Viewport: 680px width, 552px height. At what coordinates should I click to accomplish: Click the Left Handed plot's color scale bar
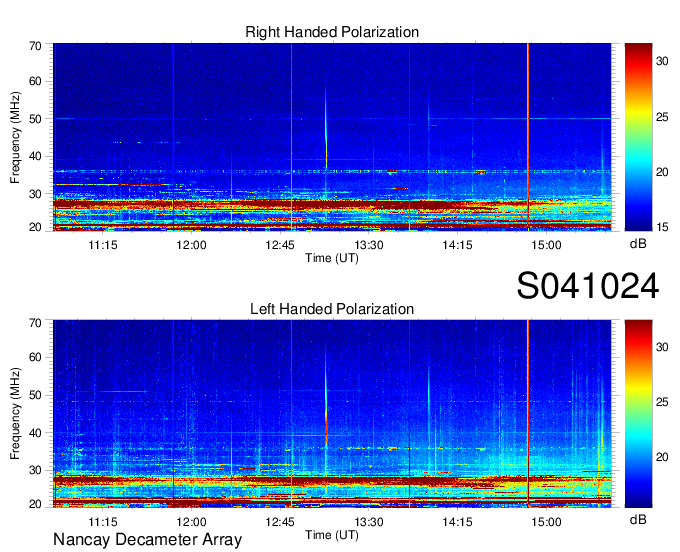click(x=638, y=414)
